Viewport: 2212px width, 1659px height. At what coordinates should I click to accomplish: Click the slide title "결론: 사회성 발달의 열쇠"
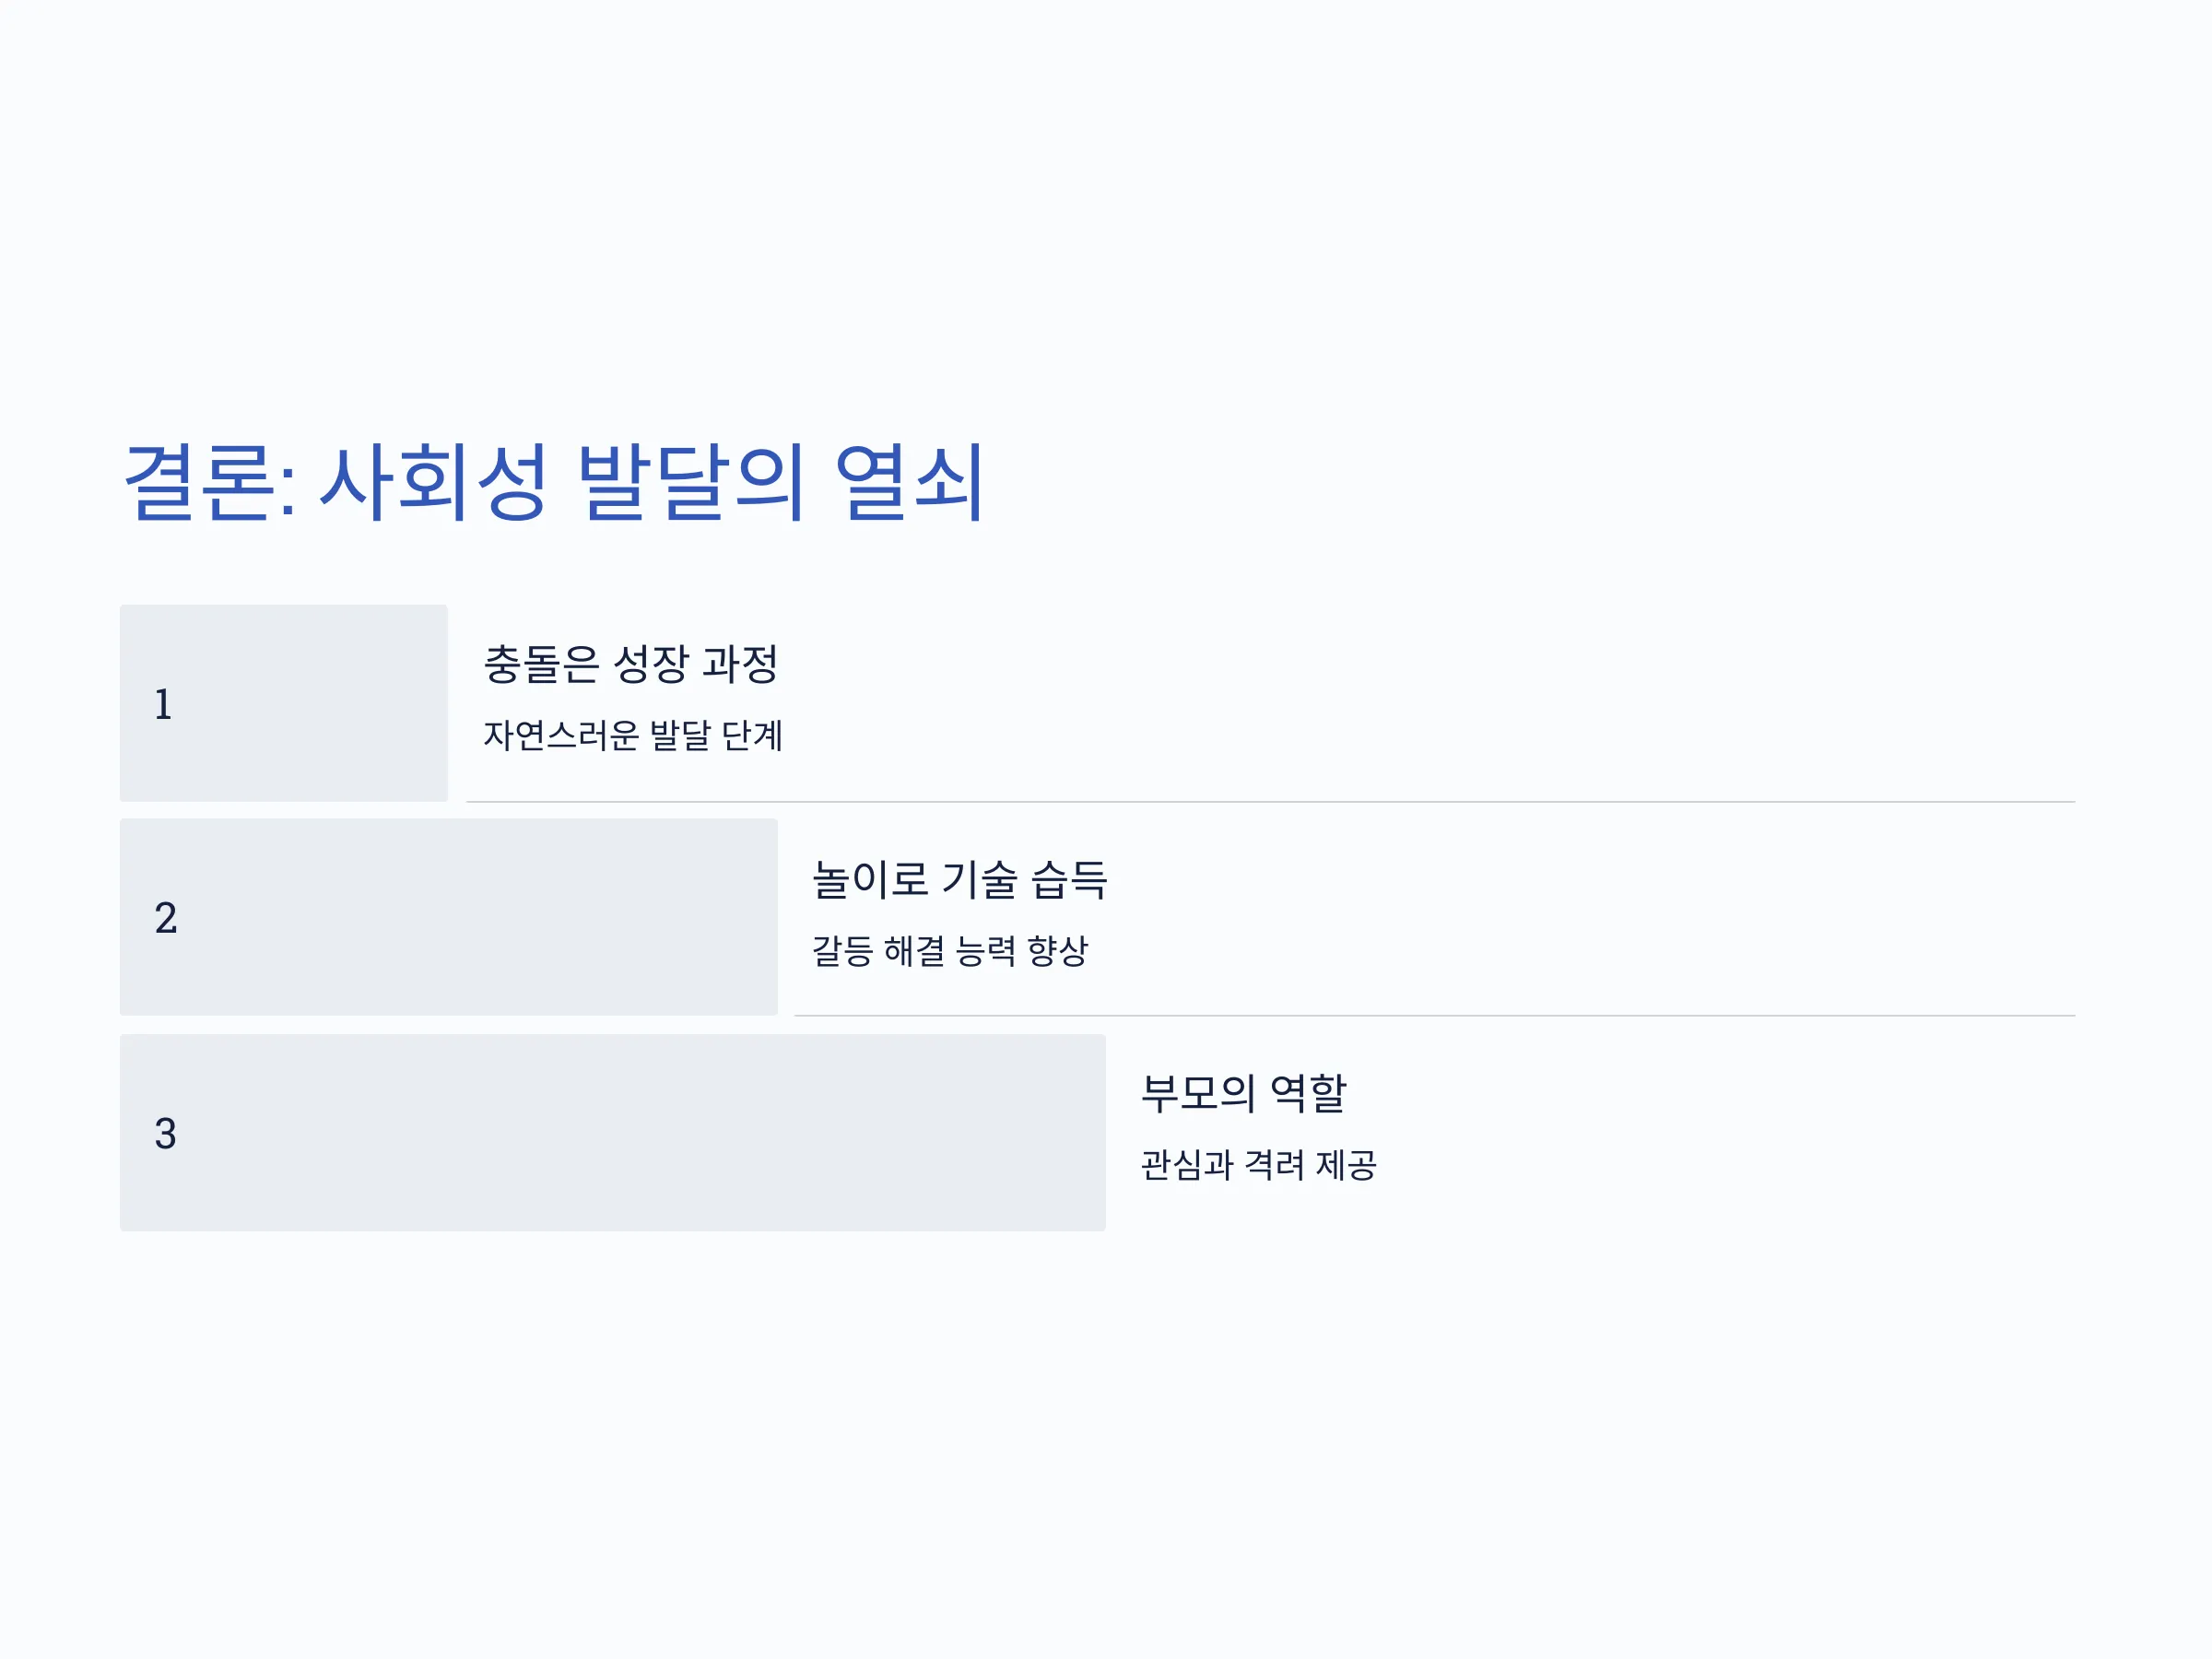pyautogui.click(x=555, y=483)
